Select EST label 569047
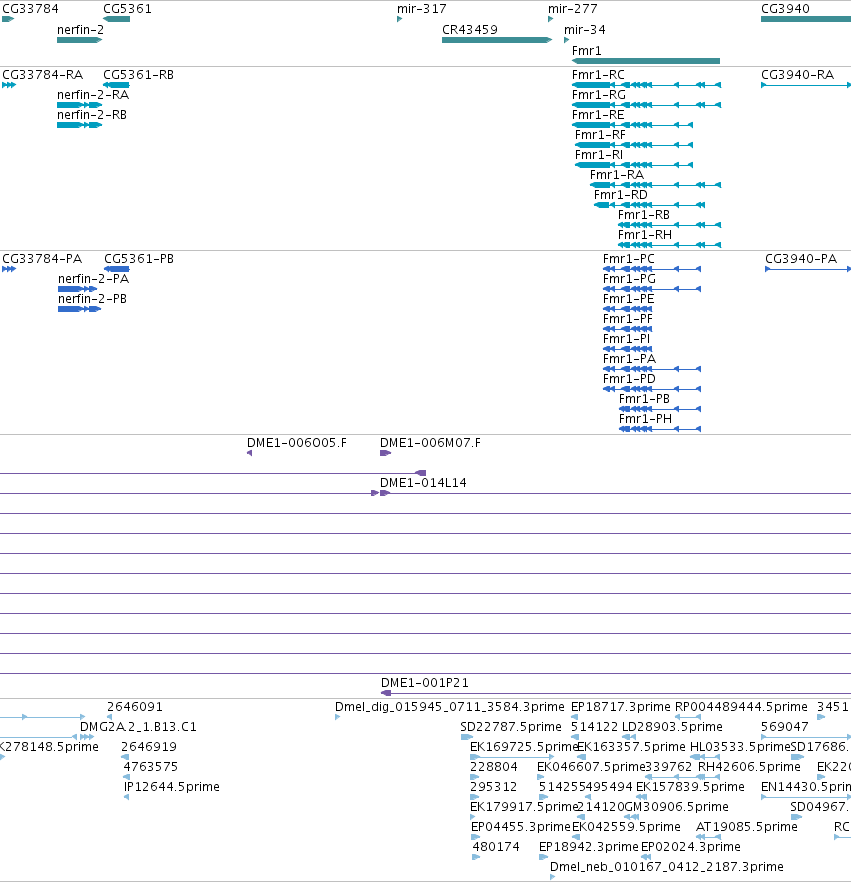 click(x=785, y=727)
